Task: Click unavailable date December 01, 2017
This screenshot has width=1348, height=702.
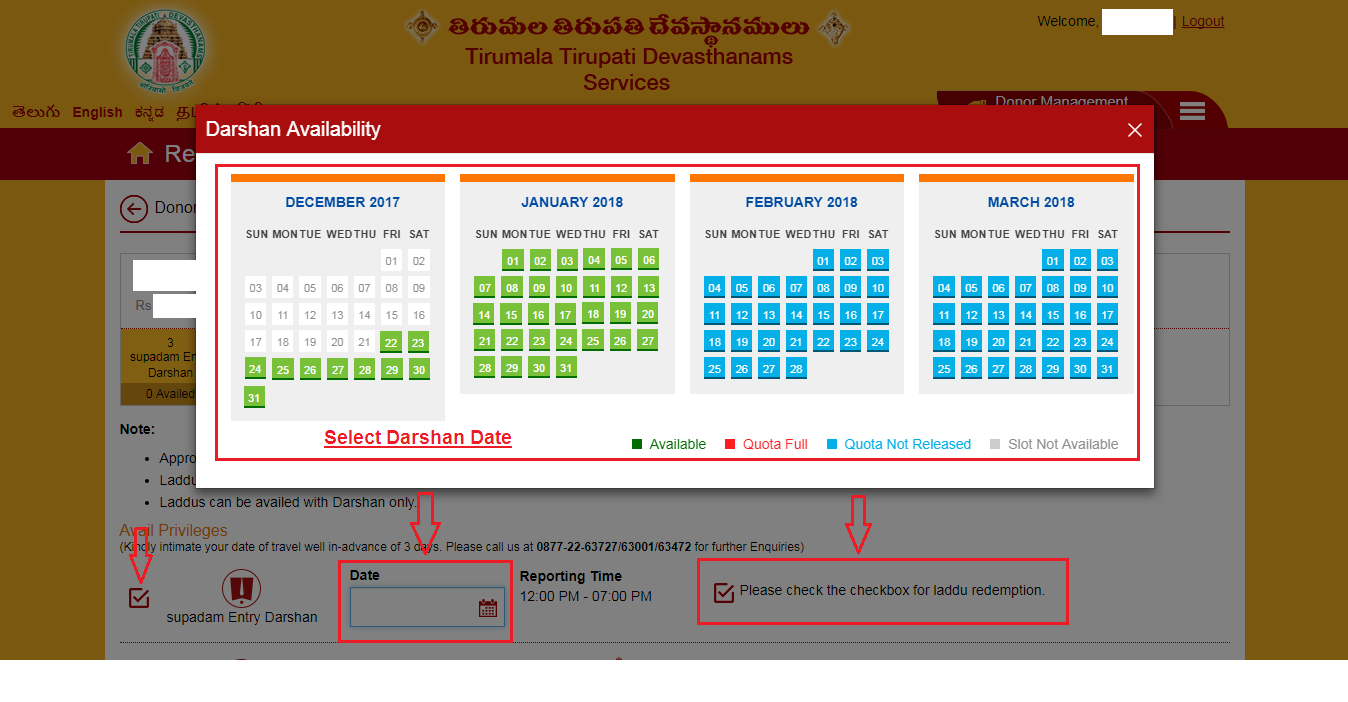Action: pyautogui.click(x=391, y=261)
